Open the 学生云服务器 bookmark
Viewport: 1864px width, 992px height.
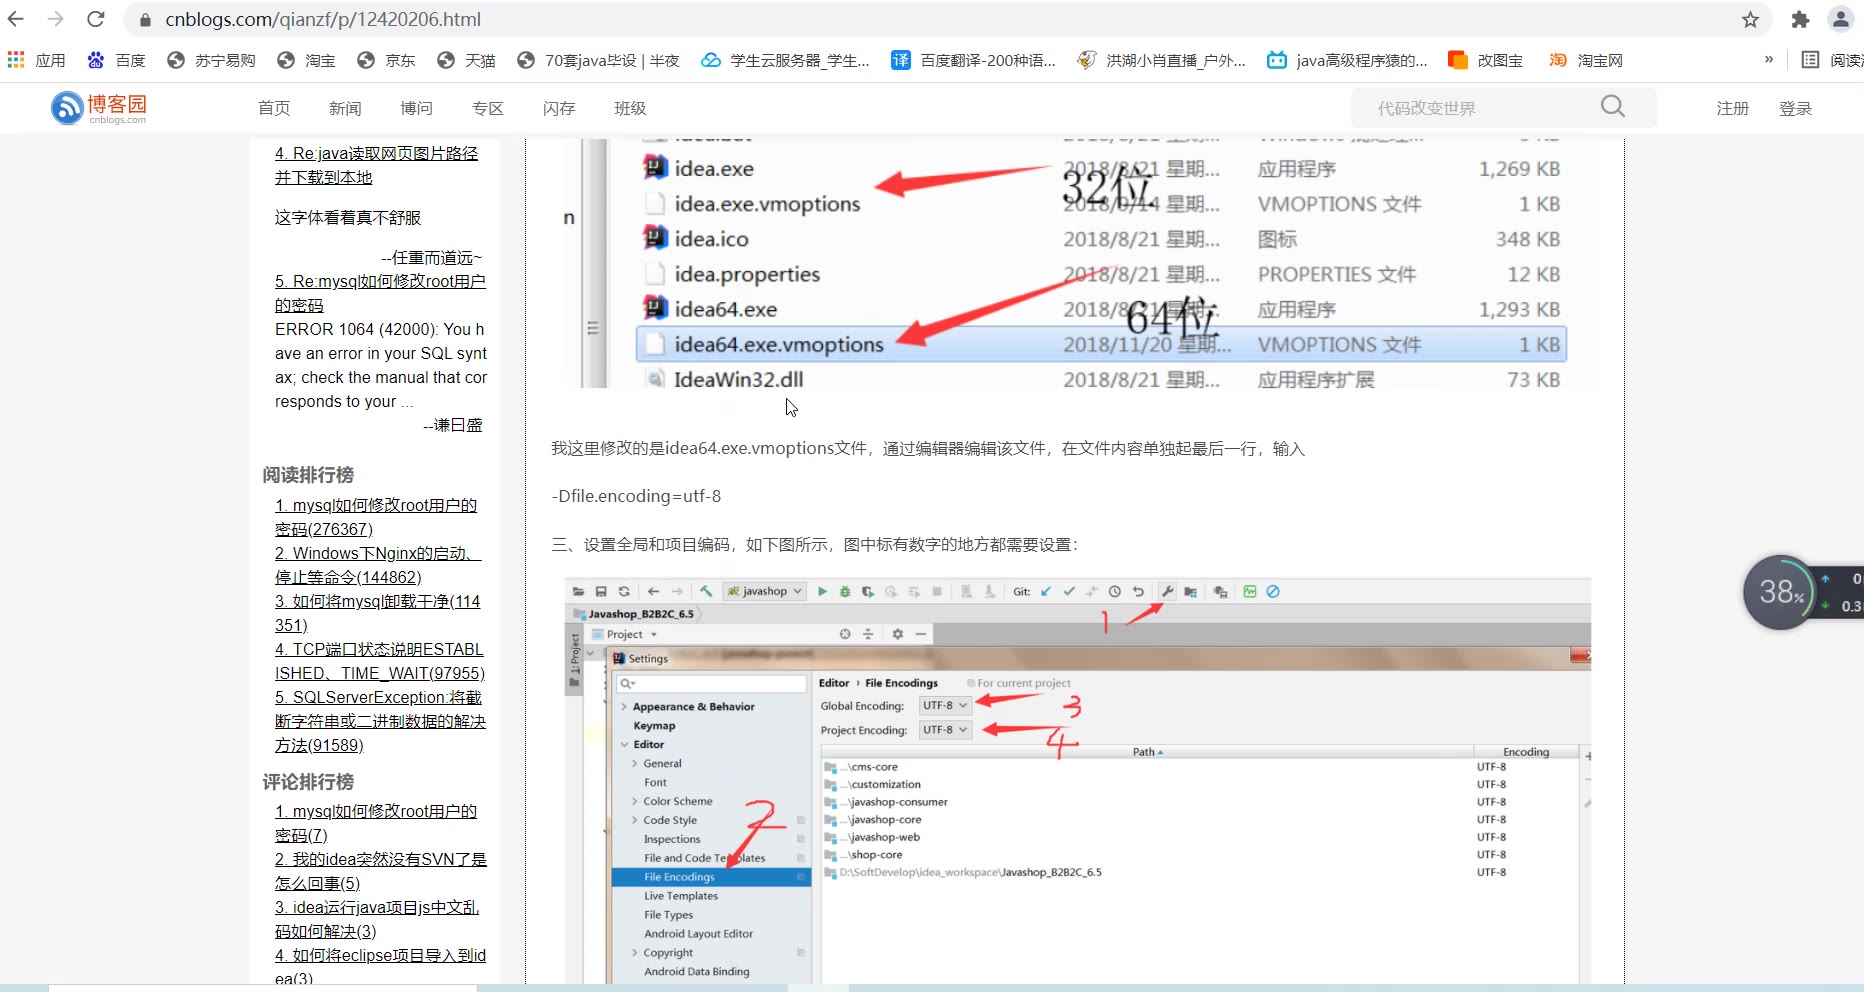click(x=785, y=61)
